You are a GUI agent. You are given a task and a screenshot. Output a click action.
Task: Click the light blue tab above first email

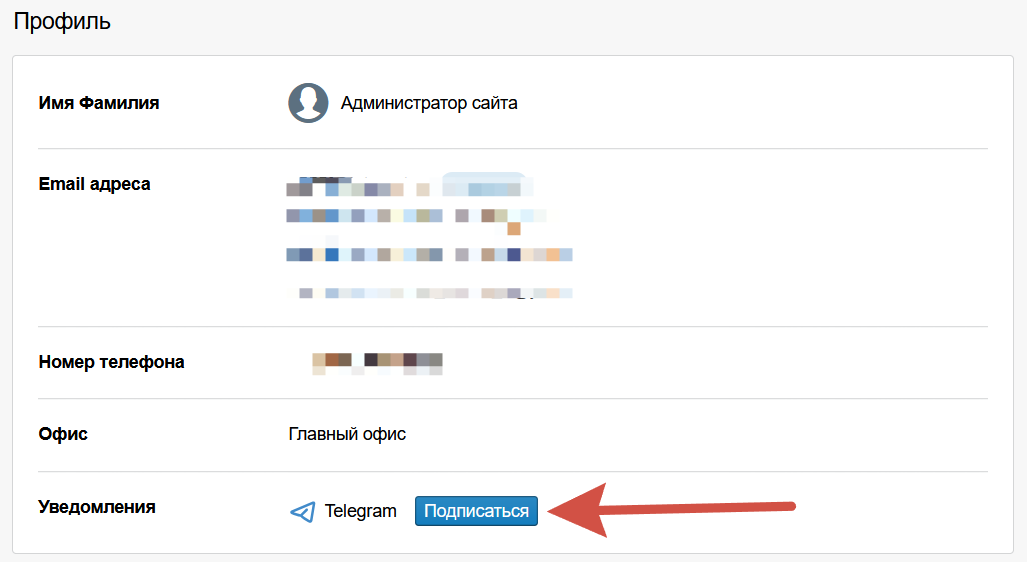point(483,176)
